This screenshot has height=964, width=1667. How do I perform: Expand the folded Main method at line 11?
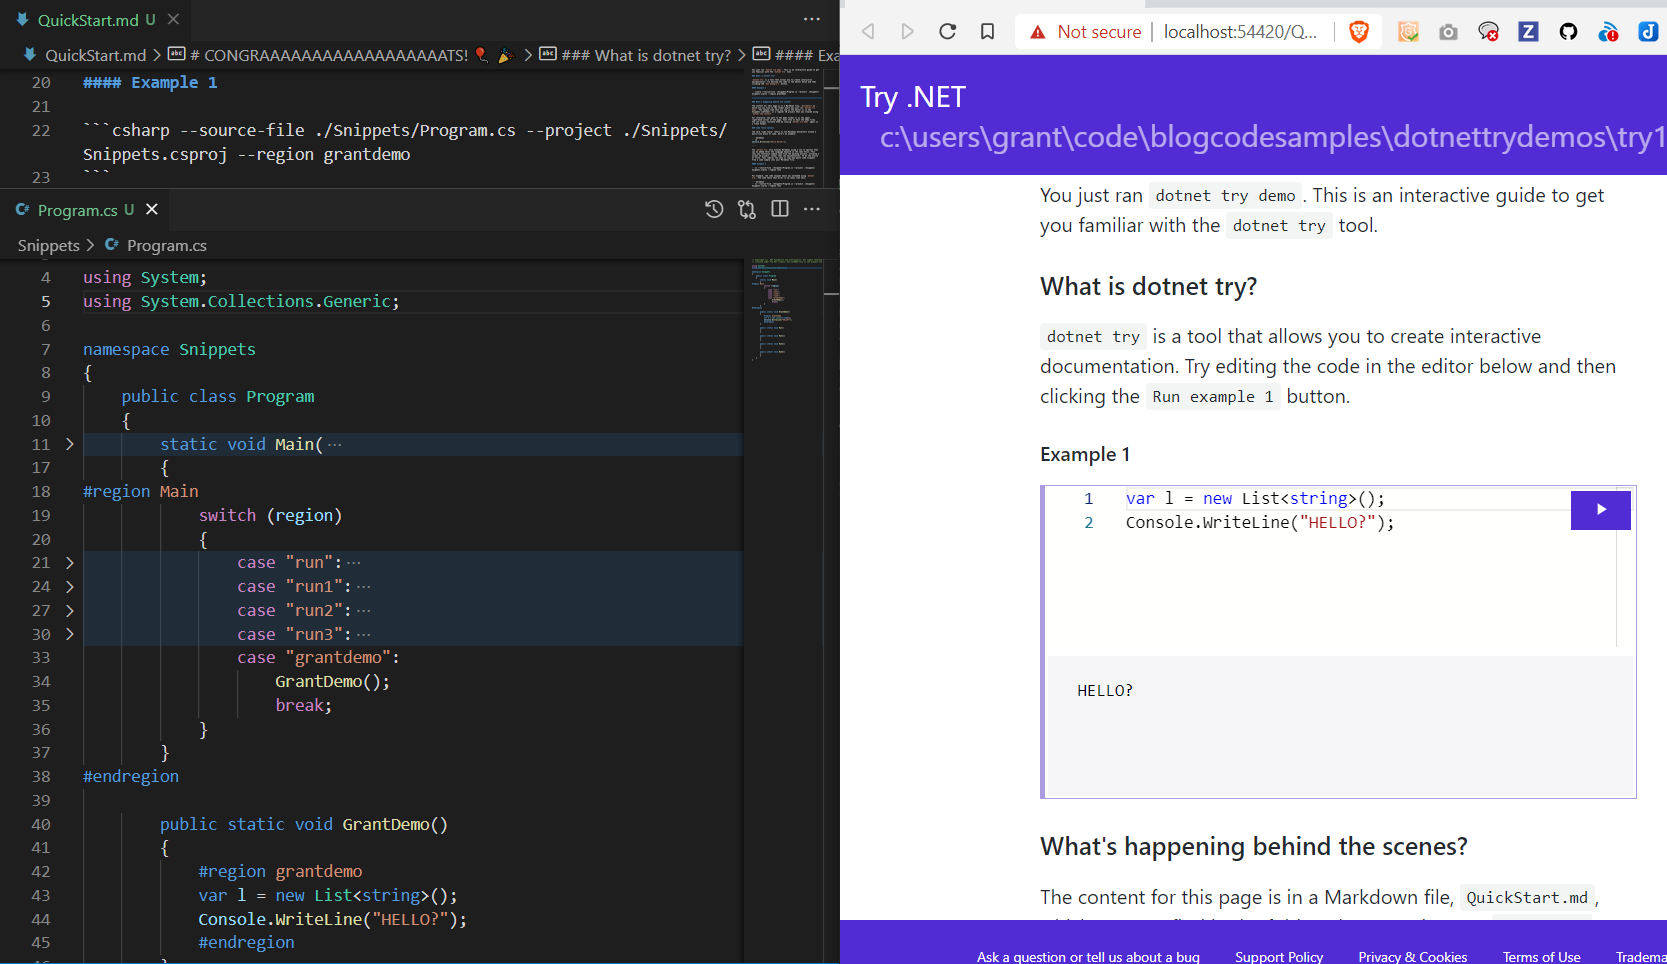click(69, 444)
